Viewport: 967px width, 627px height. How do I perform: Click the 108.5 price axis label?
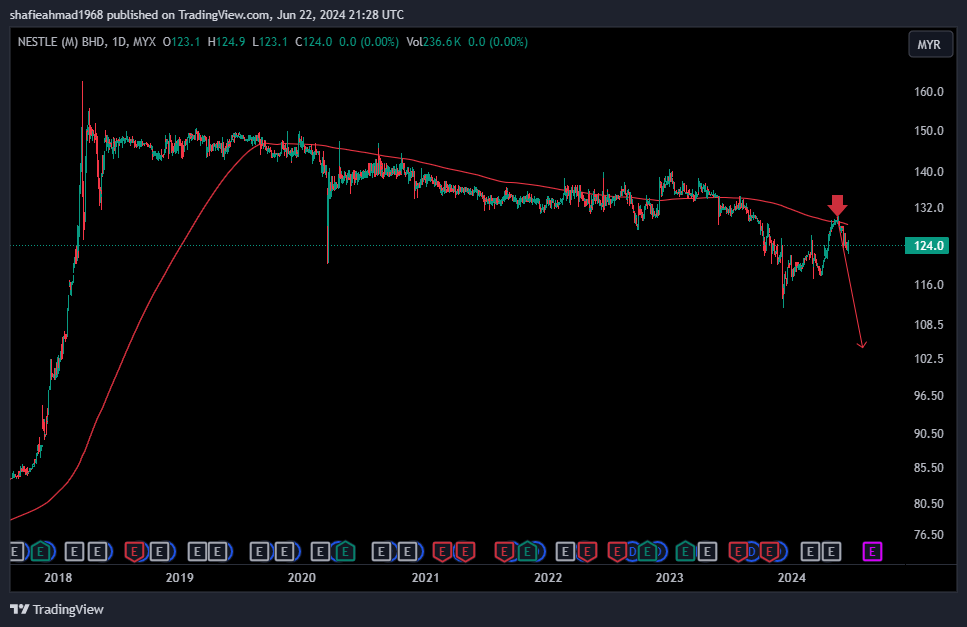click(929, 324)
